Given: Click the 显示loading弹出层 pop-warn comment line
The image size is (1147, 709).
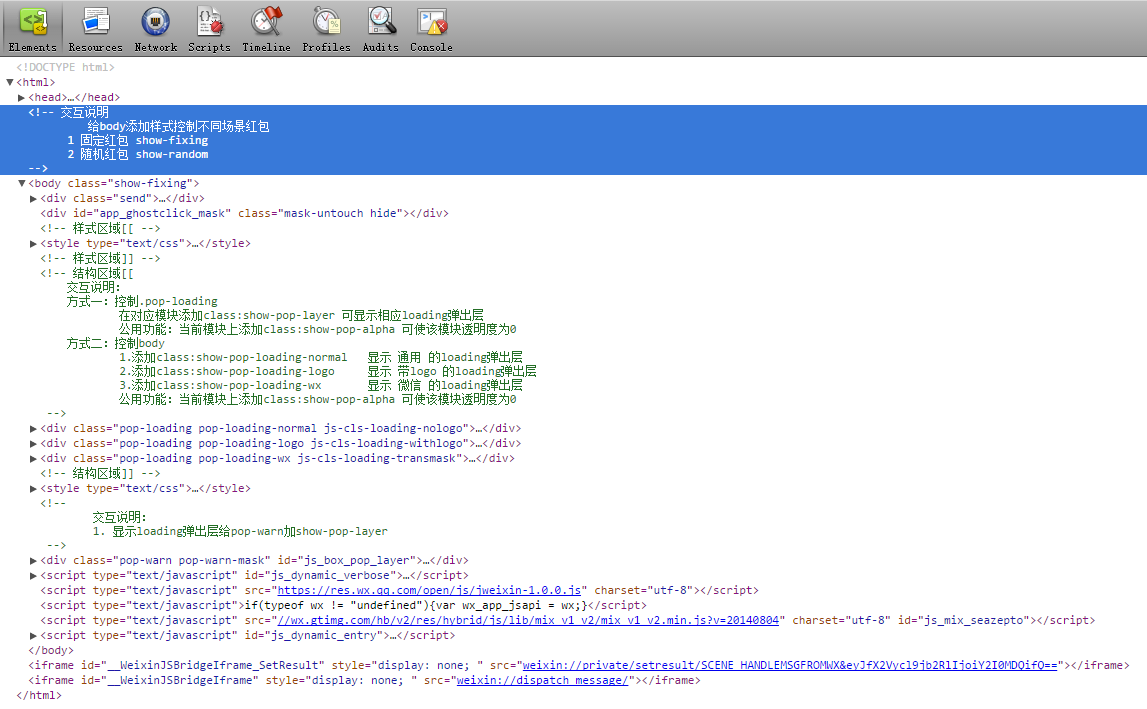Looking at the screenshot, I should (x=240, y=531).
